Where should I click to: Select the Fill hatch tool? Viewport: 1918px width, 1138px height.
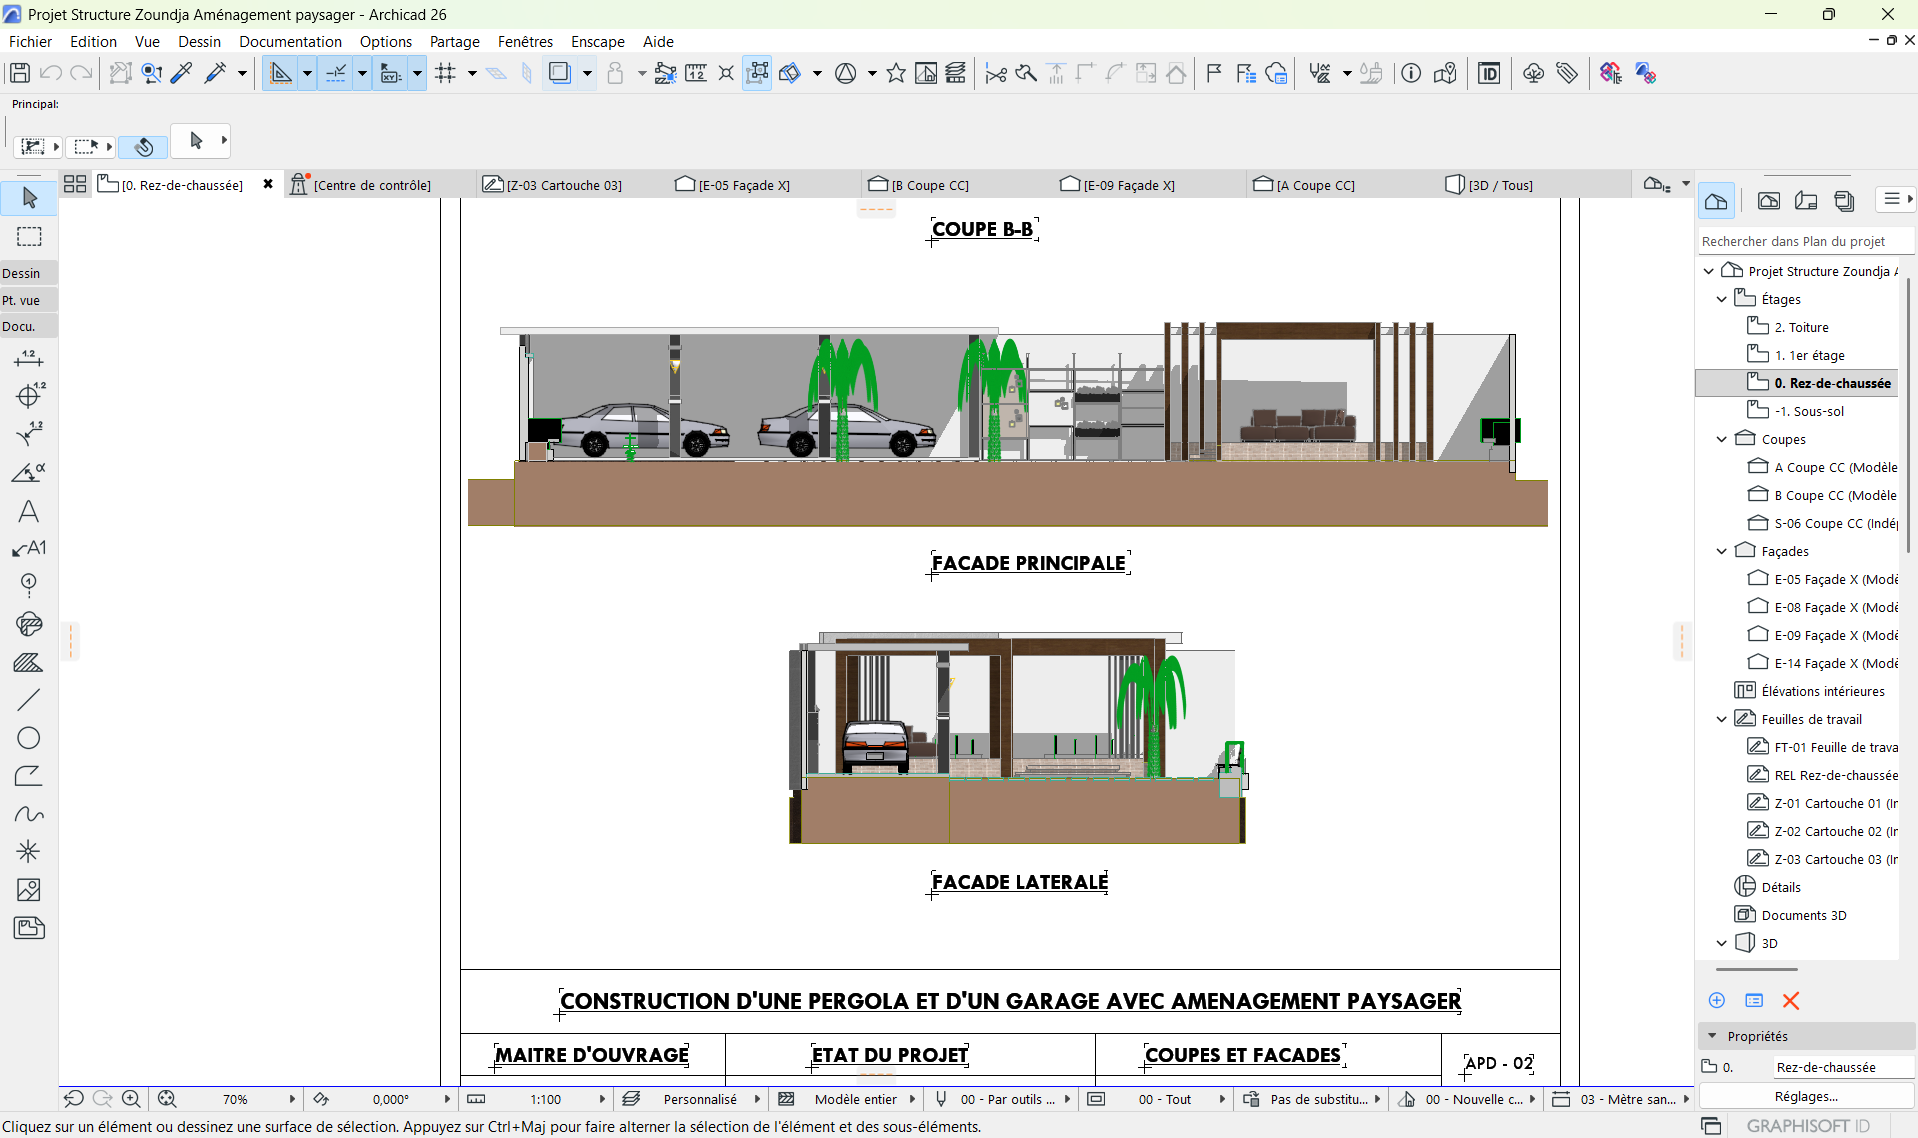coord(28,663)
